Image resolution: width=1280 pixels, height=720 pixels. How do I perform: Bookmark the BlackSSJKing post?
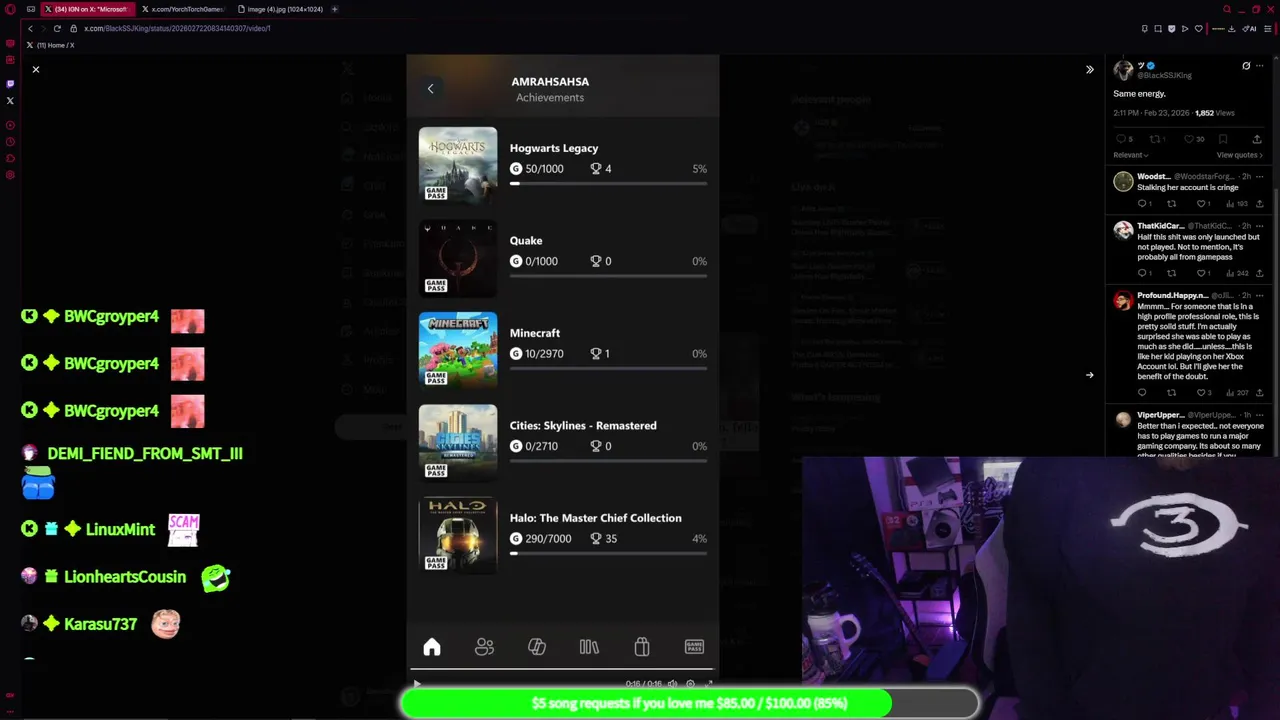(1223, 139)
